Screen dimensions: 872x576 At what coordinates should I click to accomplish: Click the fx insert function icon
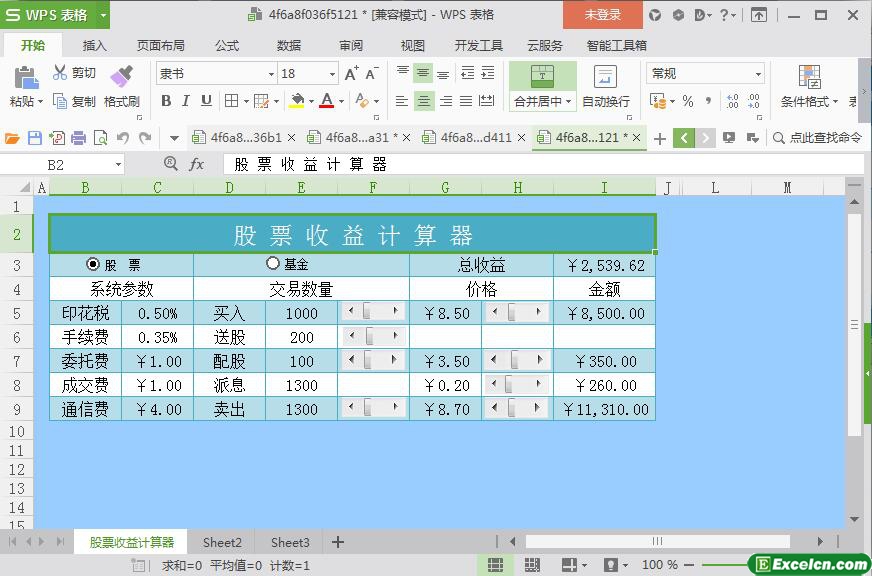click(197, 164)
